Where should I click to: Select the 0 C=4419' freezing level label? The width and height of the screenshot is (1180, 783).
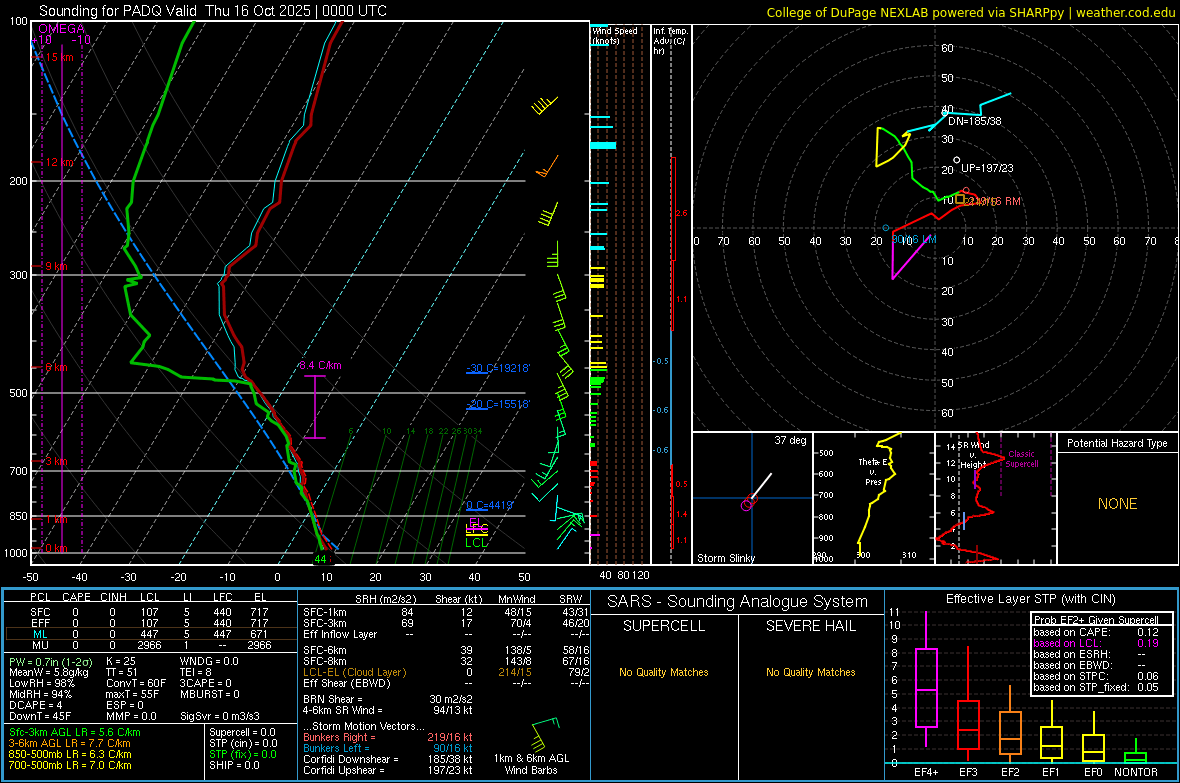click(489, 505)
